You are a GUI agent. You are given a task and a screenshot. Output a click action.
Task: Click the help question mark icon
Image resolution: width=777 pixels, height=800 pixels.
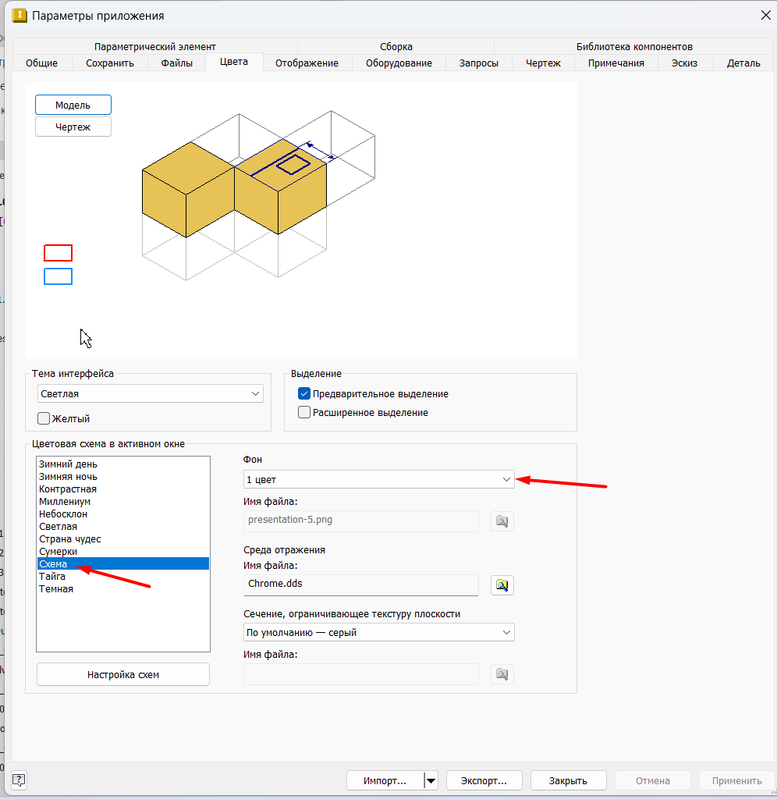pyautogui.click(x=18, y=780)
